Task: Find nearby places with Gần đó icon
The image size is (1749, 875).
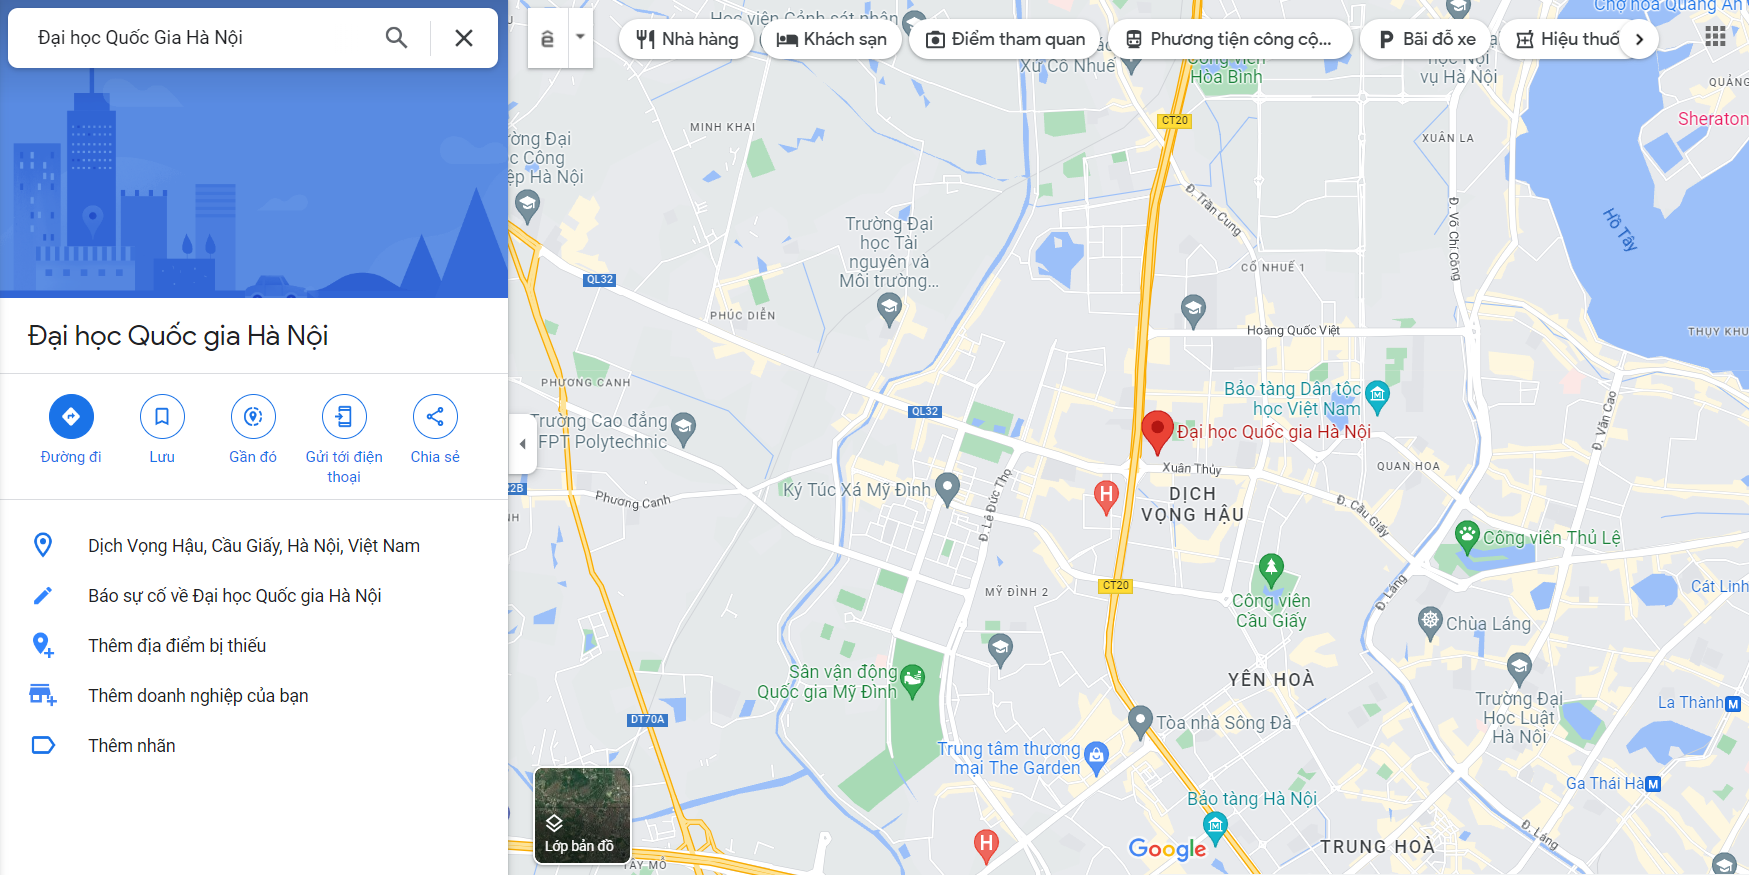Action: pos(253,417)
